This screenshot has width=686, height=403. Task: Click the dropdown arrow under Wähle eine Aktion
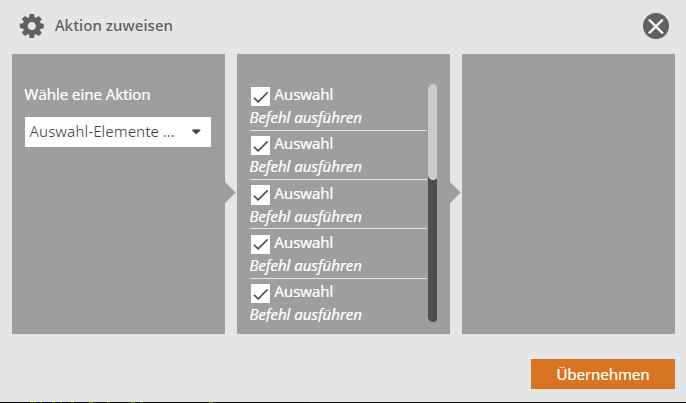tap(196, 131)
